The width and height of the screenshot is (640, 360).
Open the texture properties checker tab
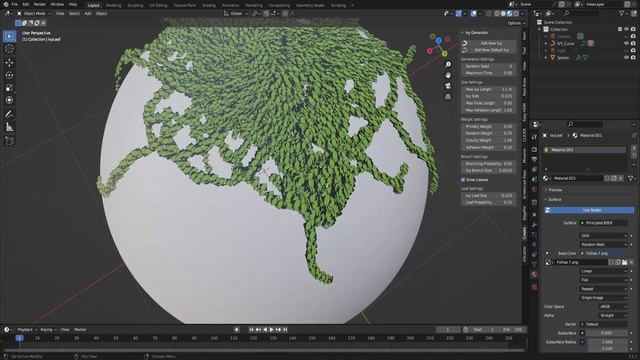point(534,287)
